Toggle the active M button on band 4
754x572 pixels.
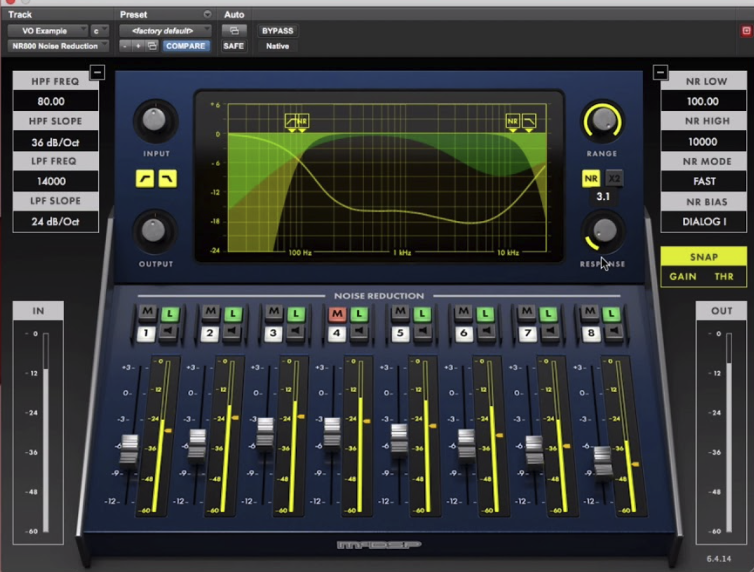coord(338,313)
